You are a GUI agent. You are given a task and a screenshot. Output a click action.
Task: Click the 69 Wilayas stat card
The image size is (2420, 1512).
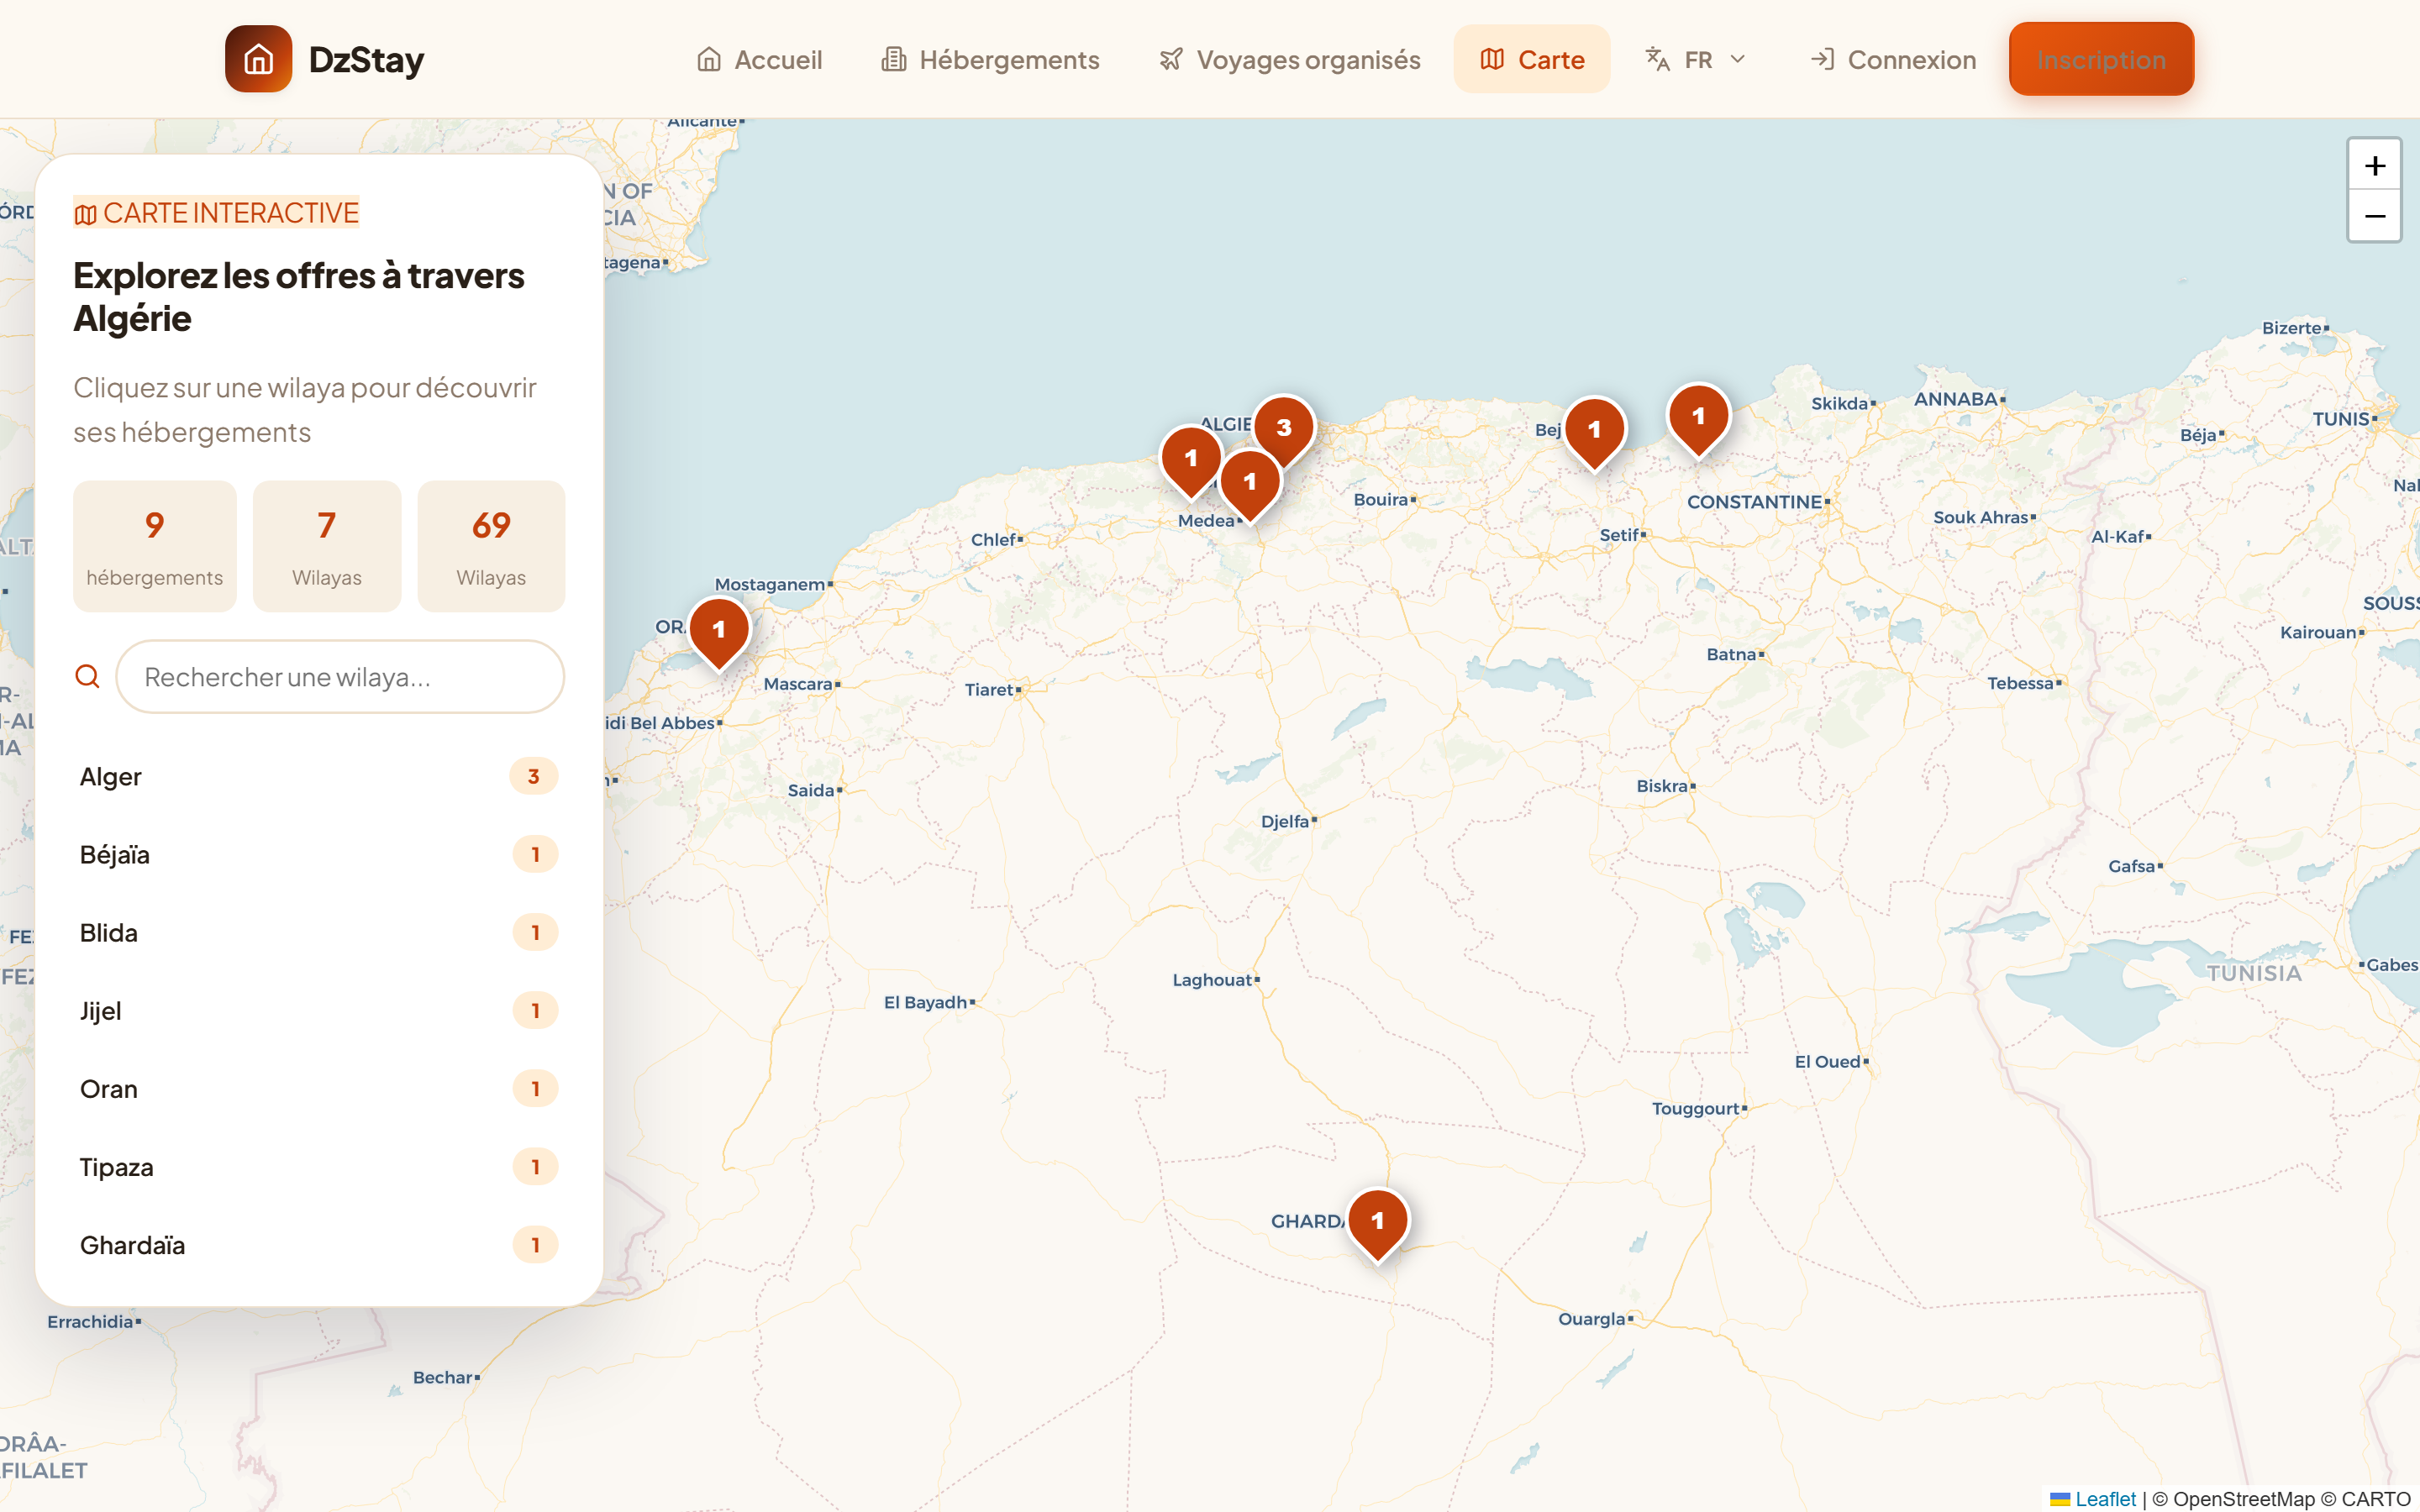(x=491, y=546)
